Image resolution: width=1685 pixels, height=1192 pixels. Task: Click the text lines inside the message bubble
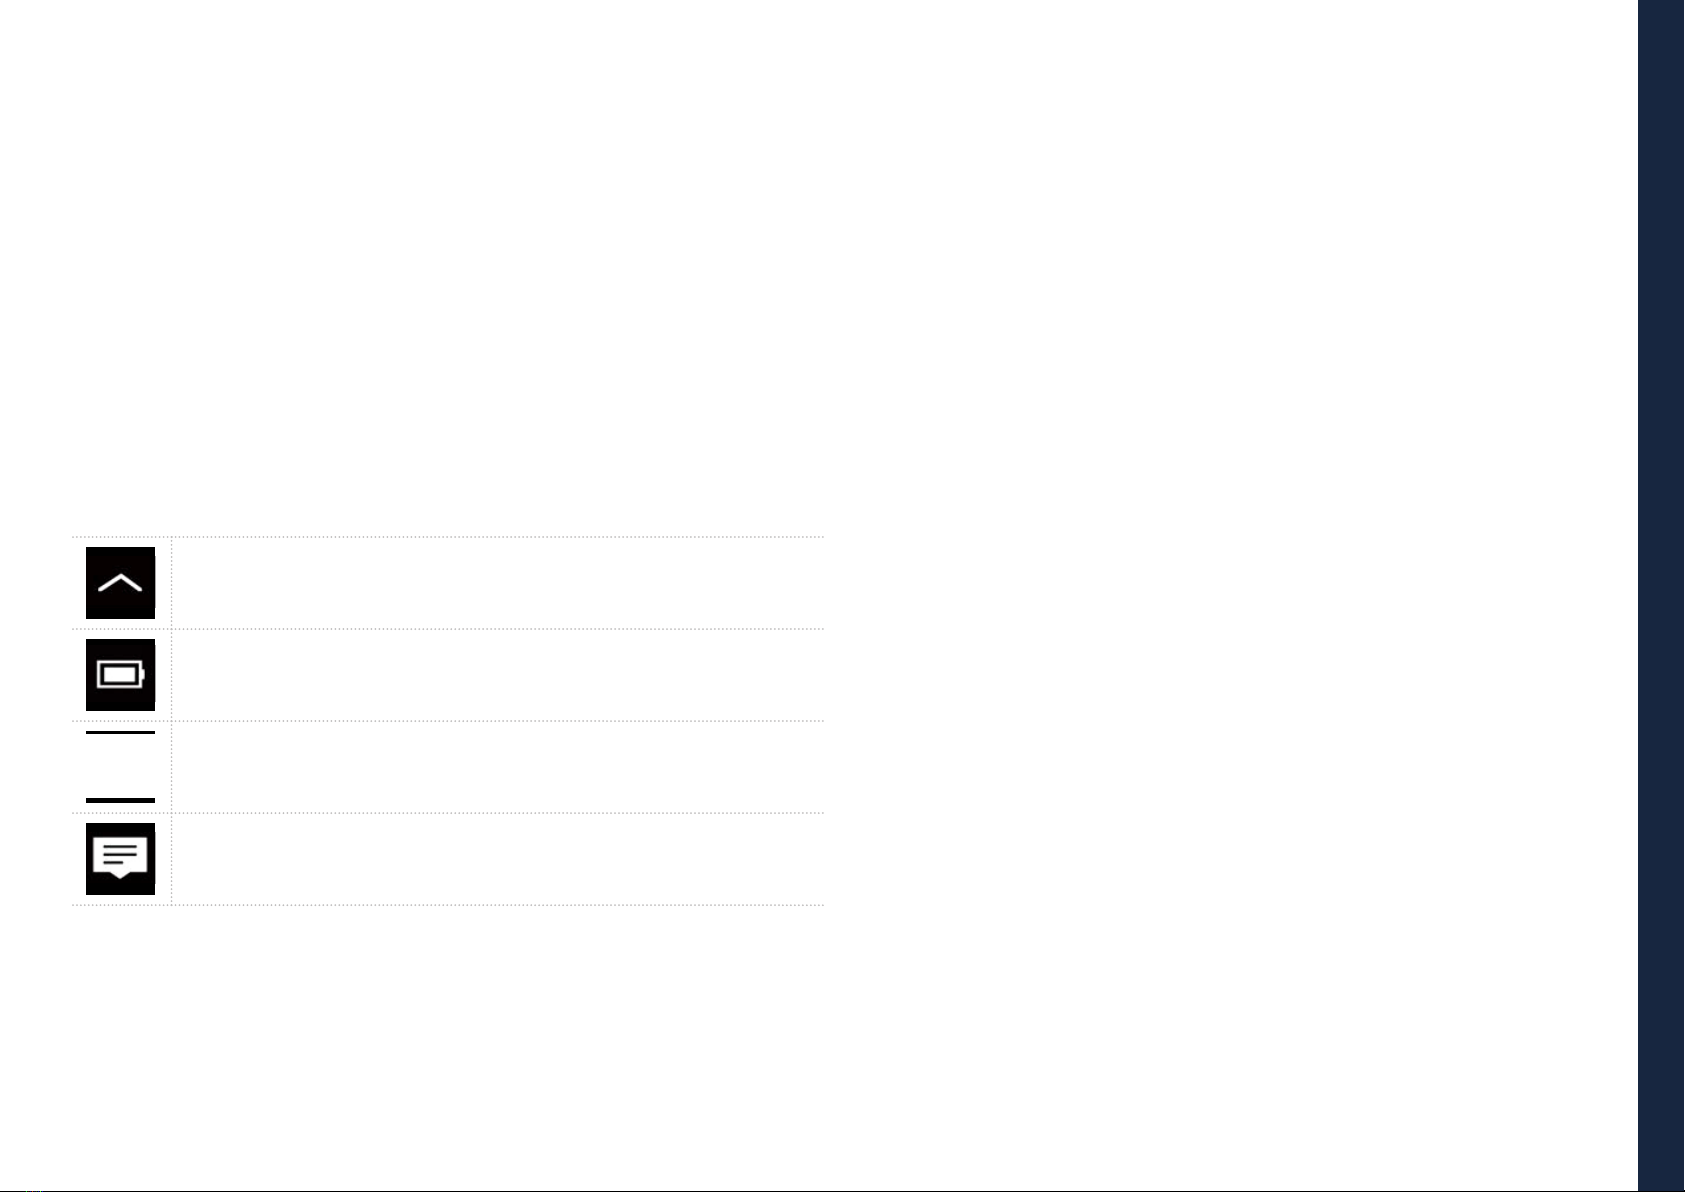(120, 855)
